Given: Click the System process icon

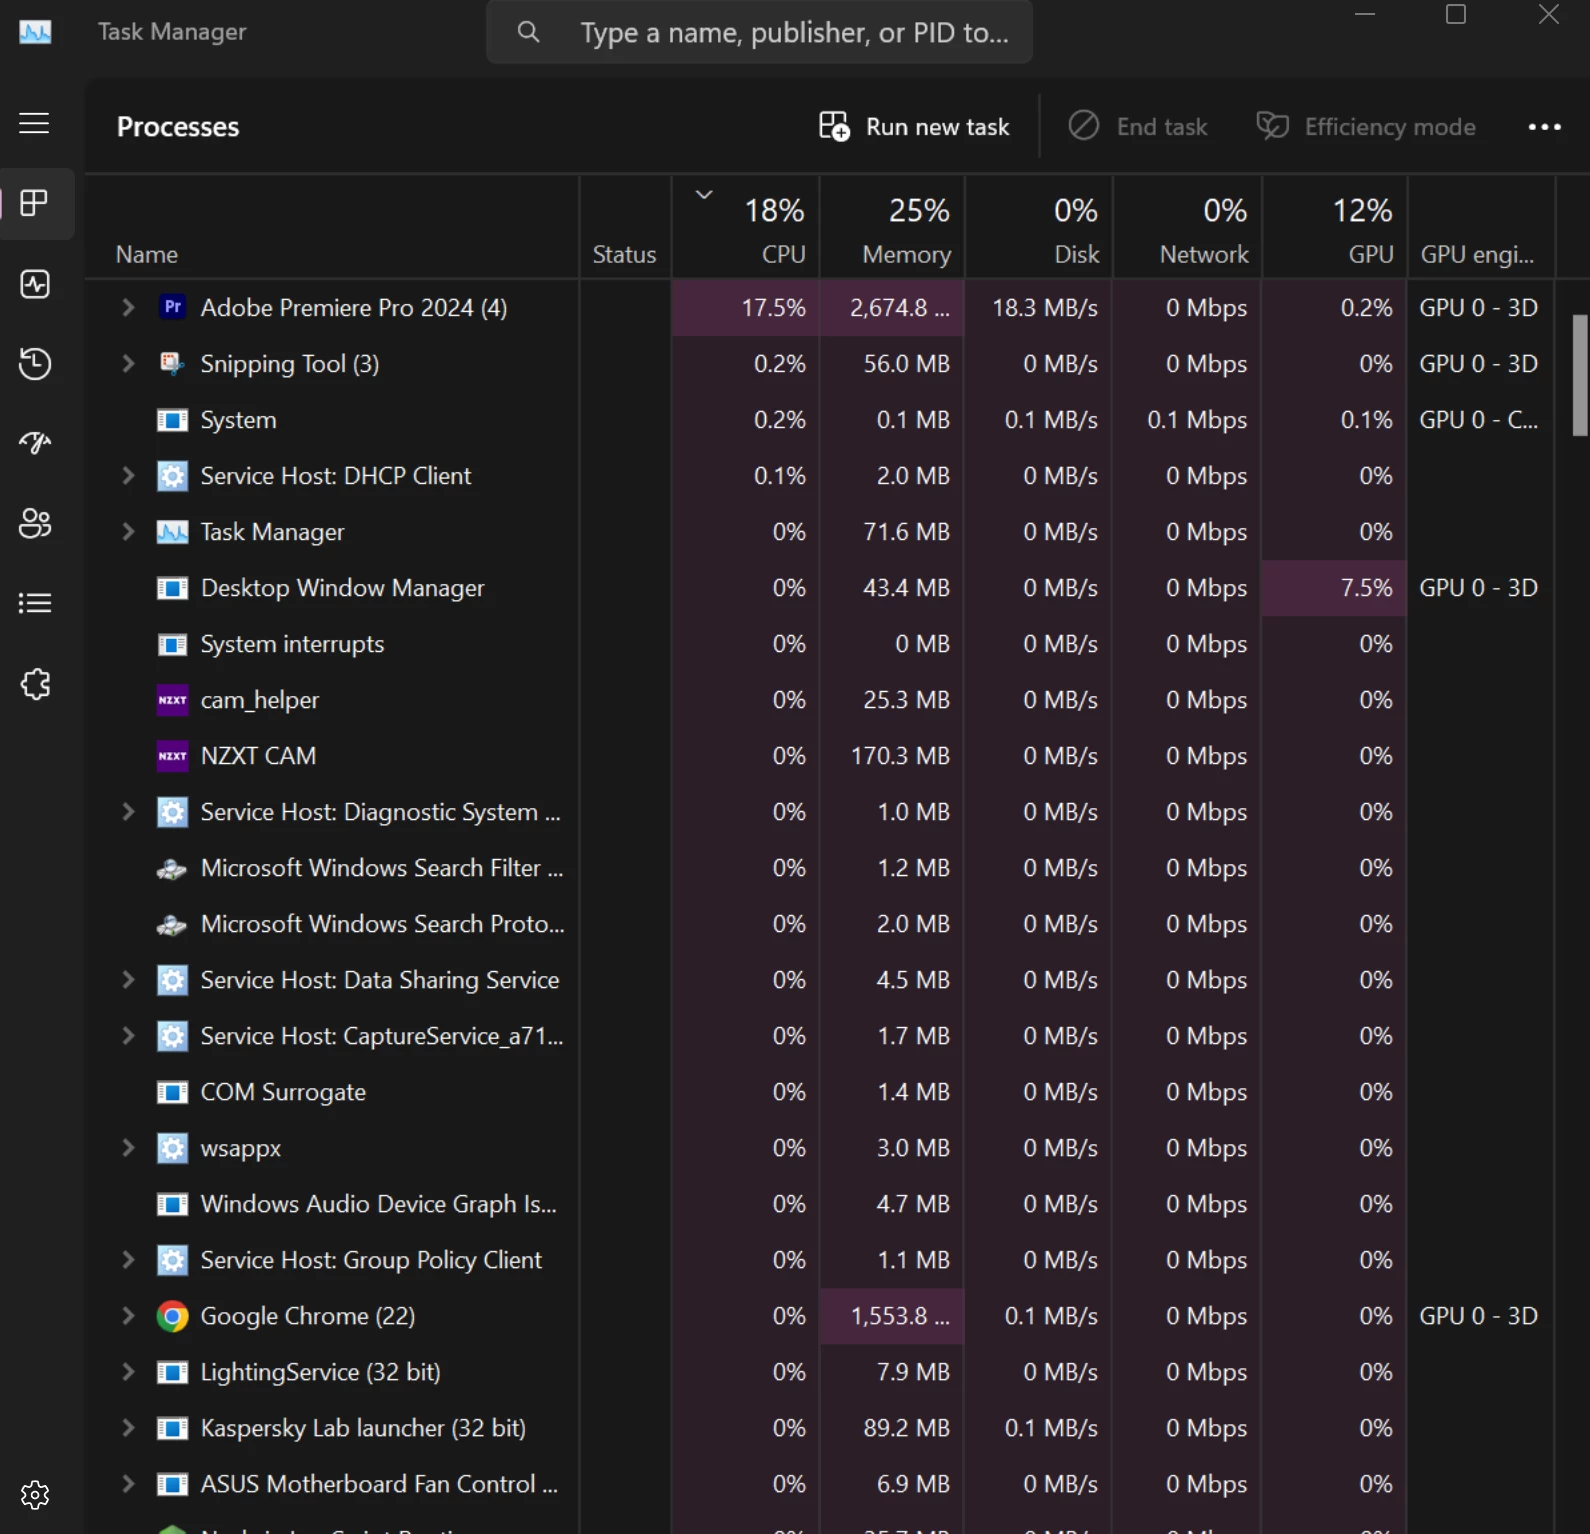Looking at the screenshot, I should tap(172, 420).
